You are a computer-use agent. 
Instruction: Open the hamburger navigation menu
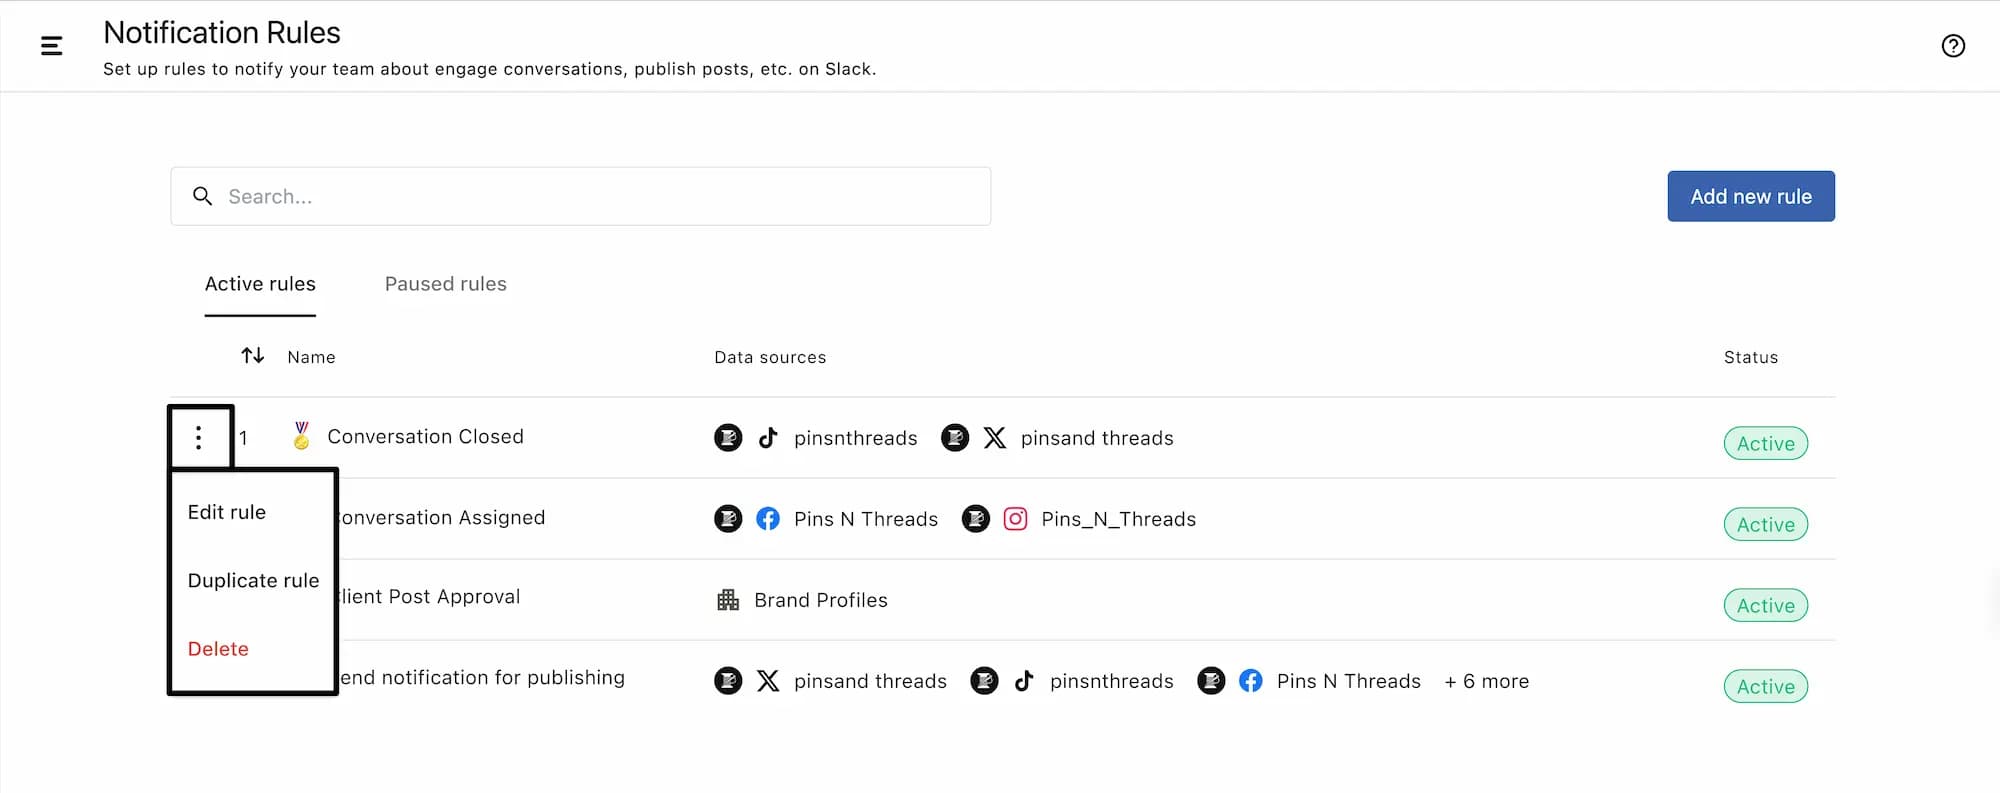pyautogui.click(x=51, y=45)
